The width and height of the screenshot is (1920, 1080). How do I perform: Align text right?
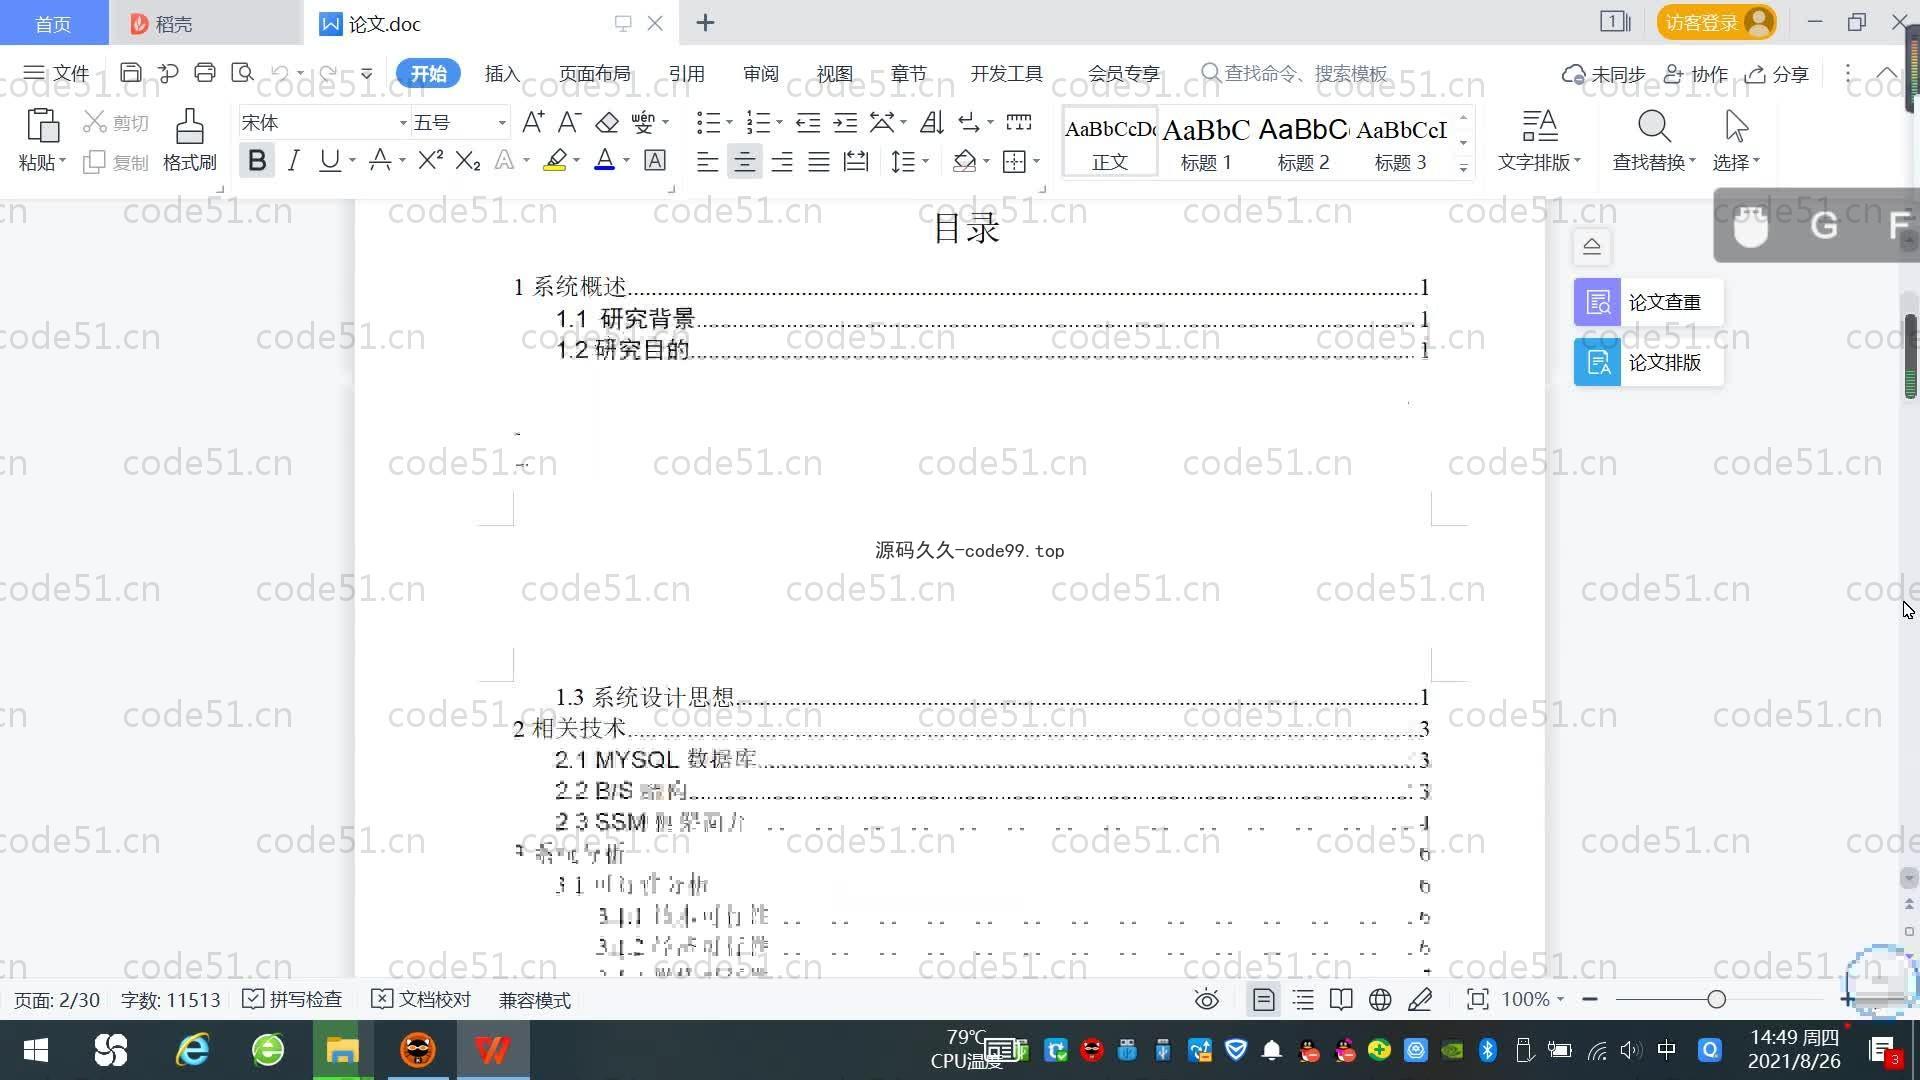click(782, 161)
